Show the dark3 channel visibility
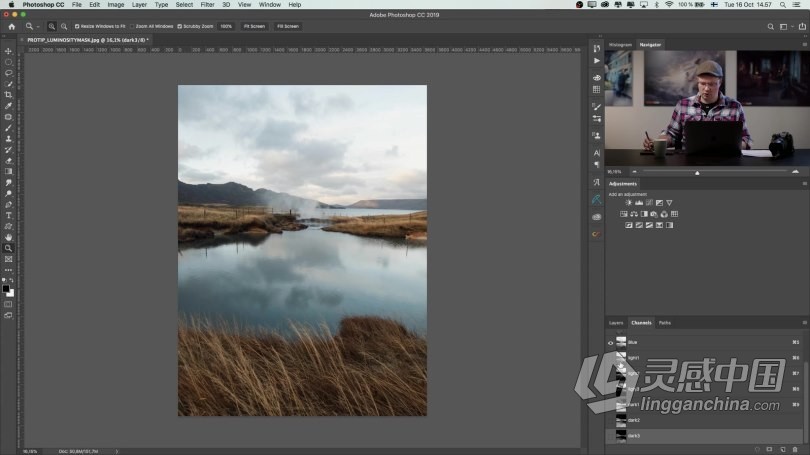This screenshot has width=810, height=455. coord(611,436)
